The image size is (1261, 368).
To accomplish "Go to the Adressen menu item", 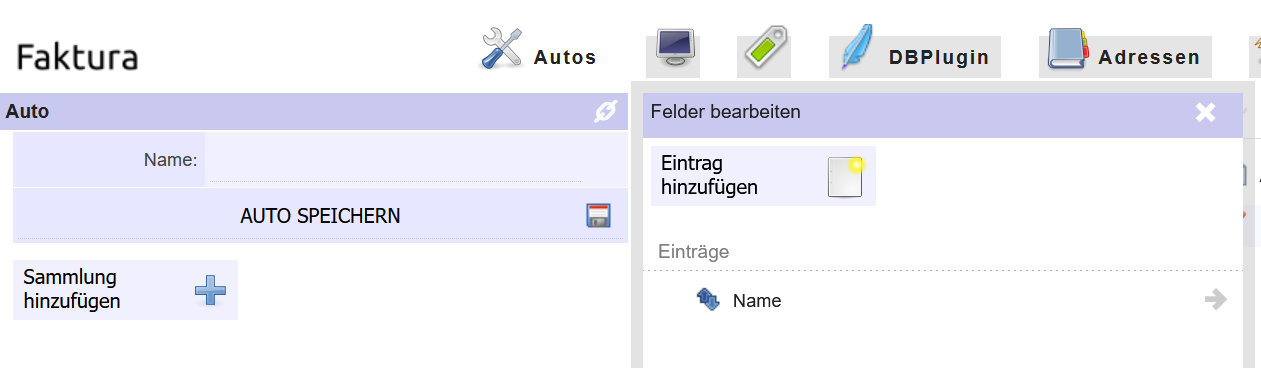I will 1149,57.
